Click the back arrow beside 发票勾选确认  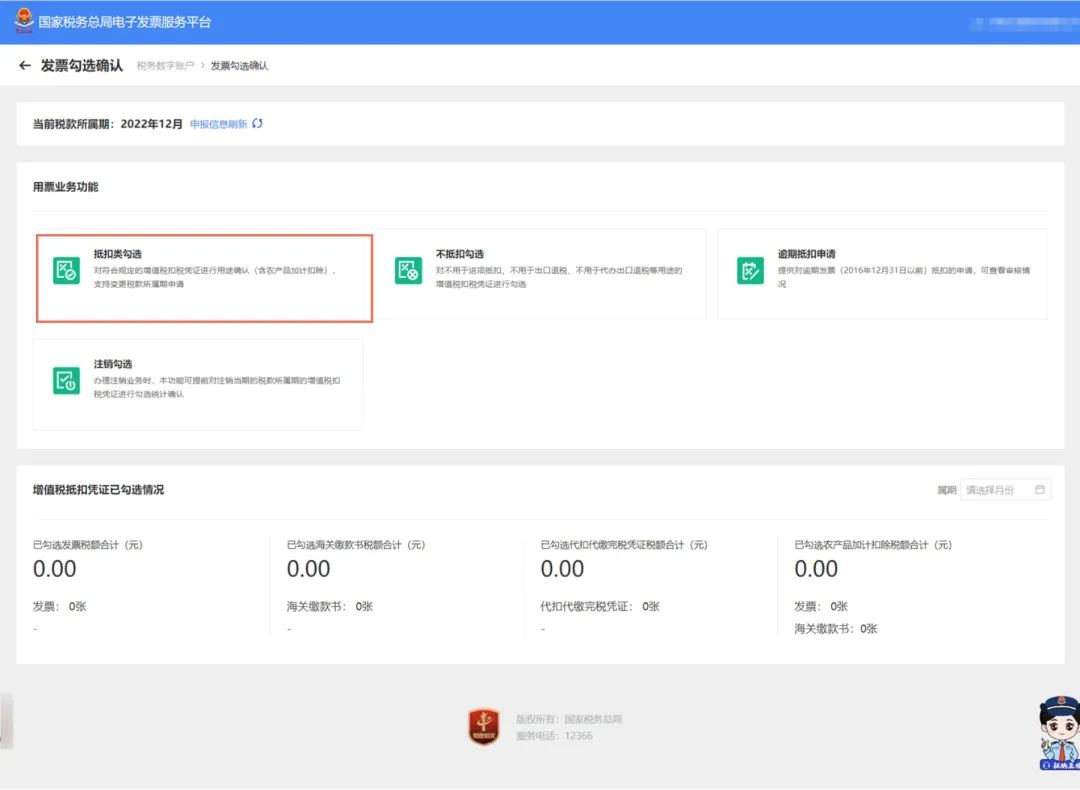[x=25, y=66]
